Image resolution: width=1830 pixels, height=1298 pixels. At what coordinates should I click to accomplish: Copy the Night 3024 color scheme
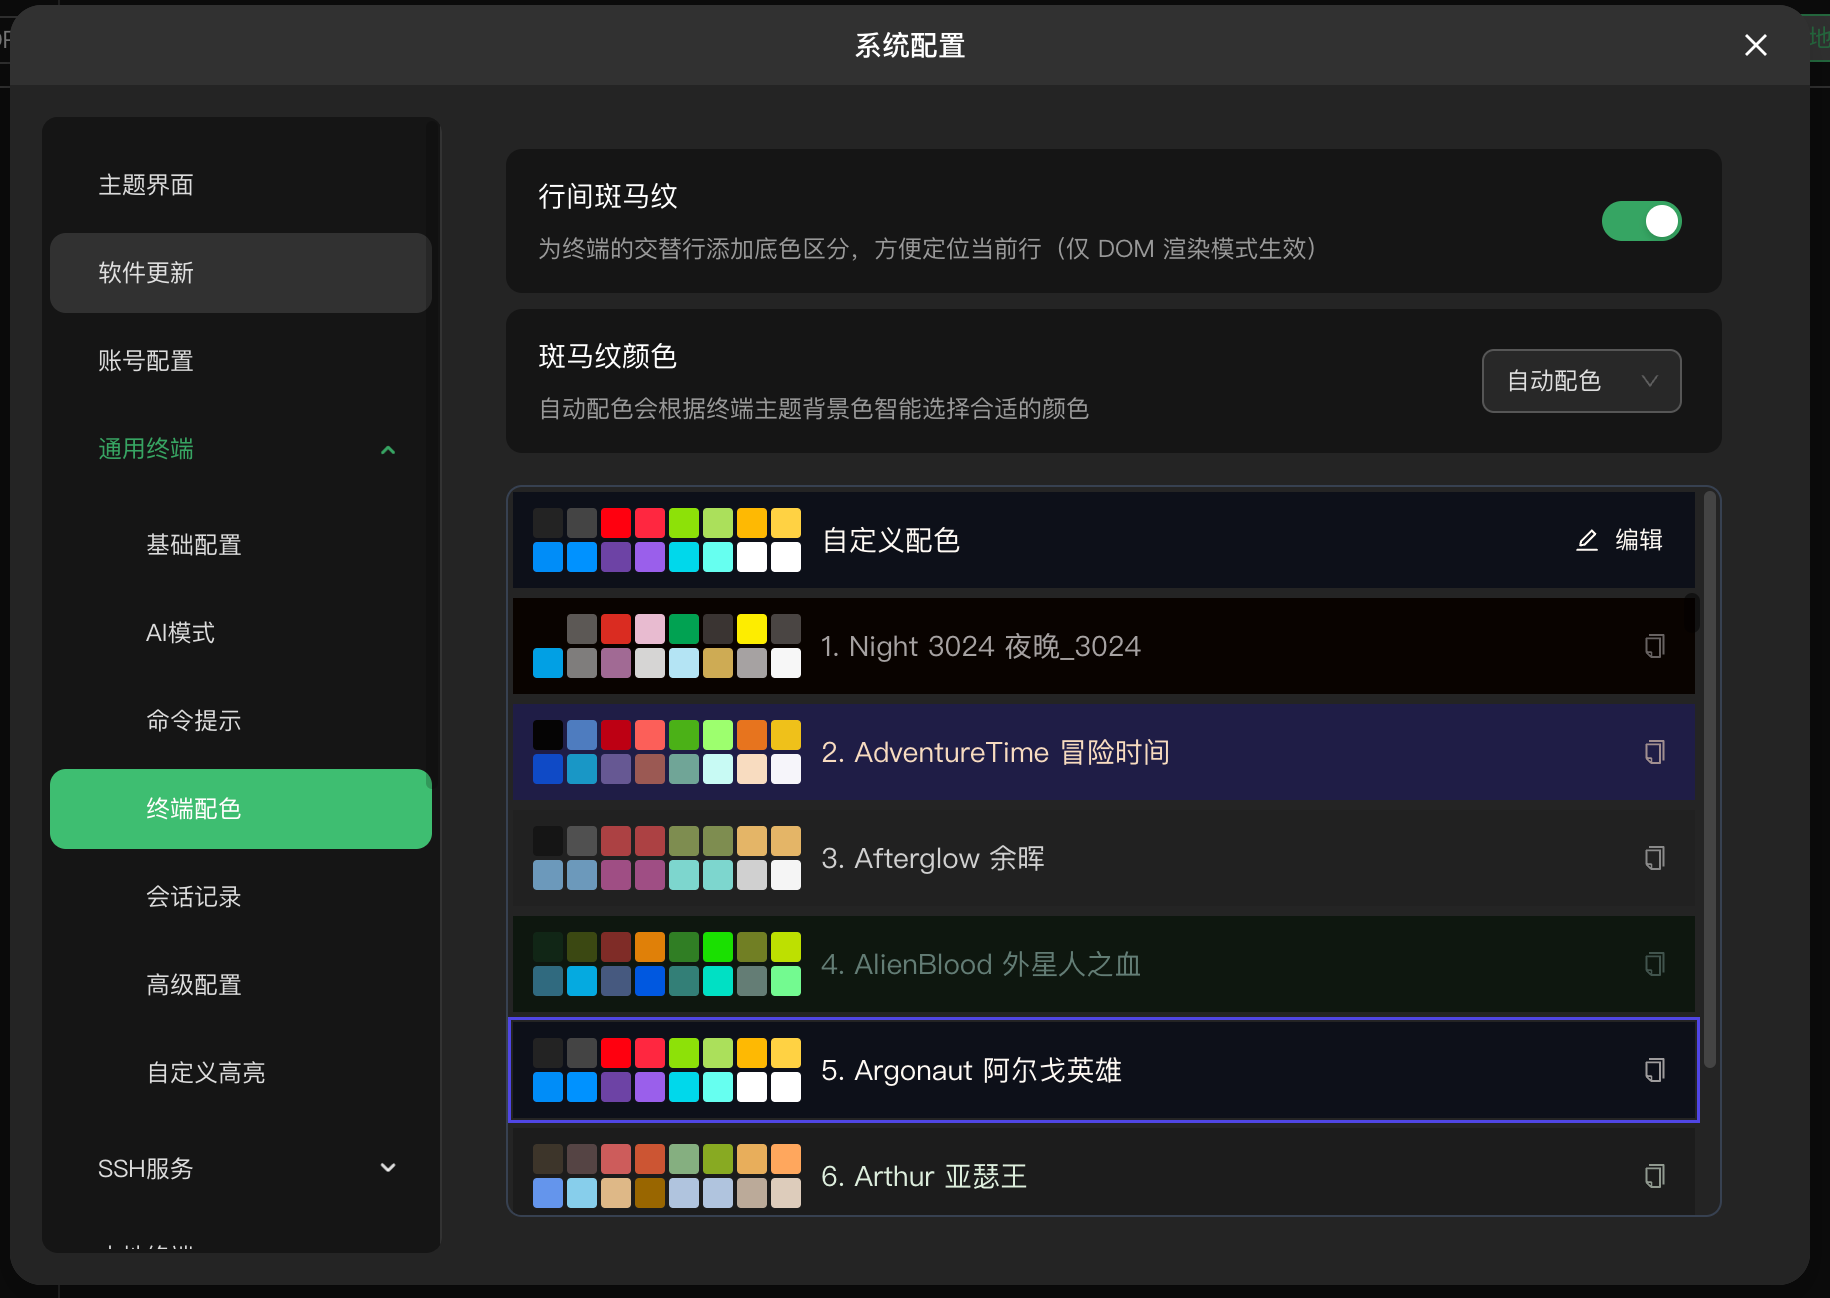coord(1655,646)
